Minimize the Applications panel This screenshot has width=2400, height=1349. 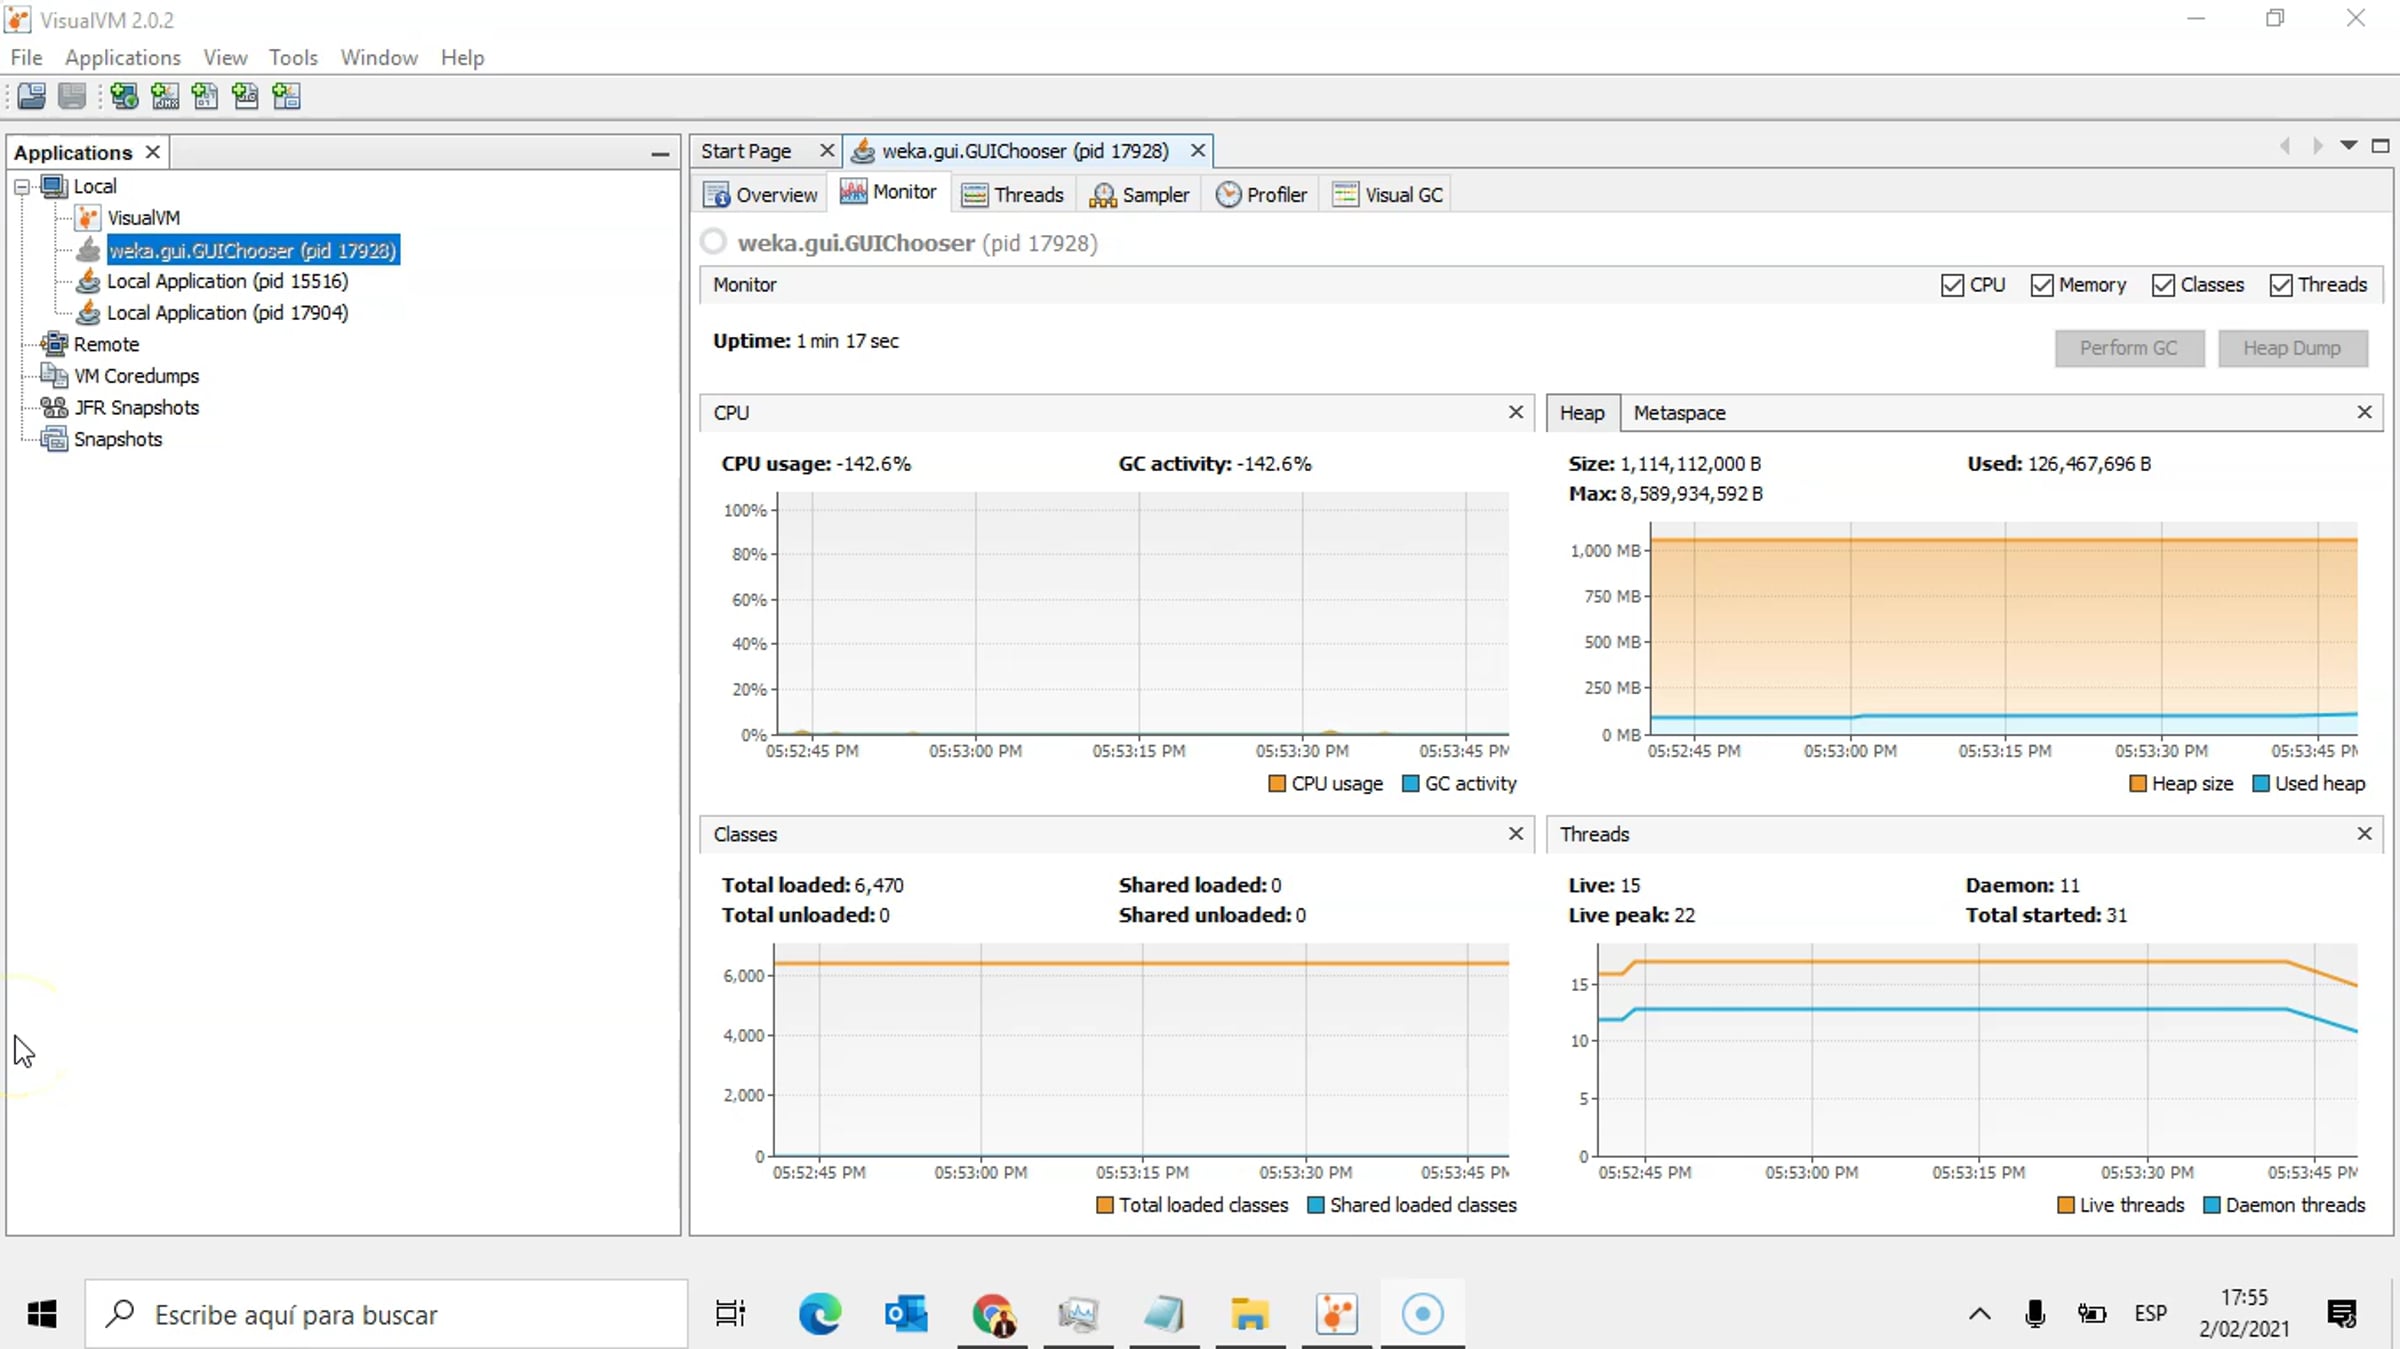click(x=659, y=153)
